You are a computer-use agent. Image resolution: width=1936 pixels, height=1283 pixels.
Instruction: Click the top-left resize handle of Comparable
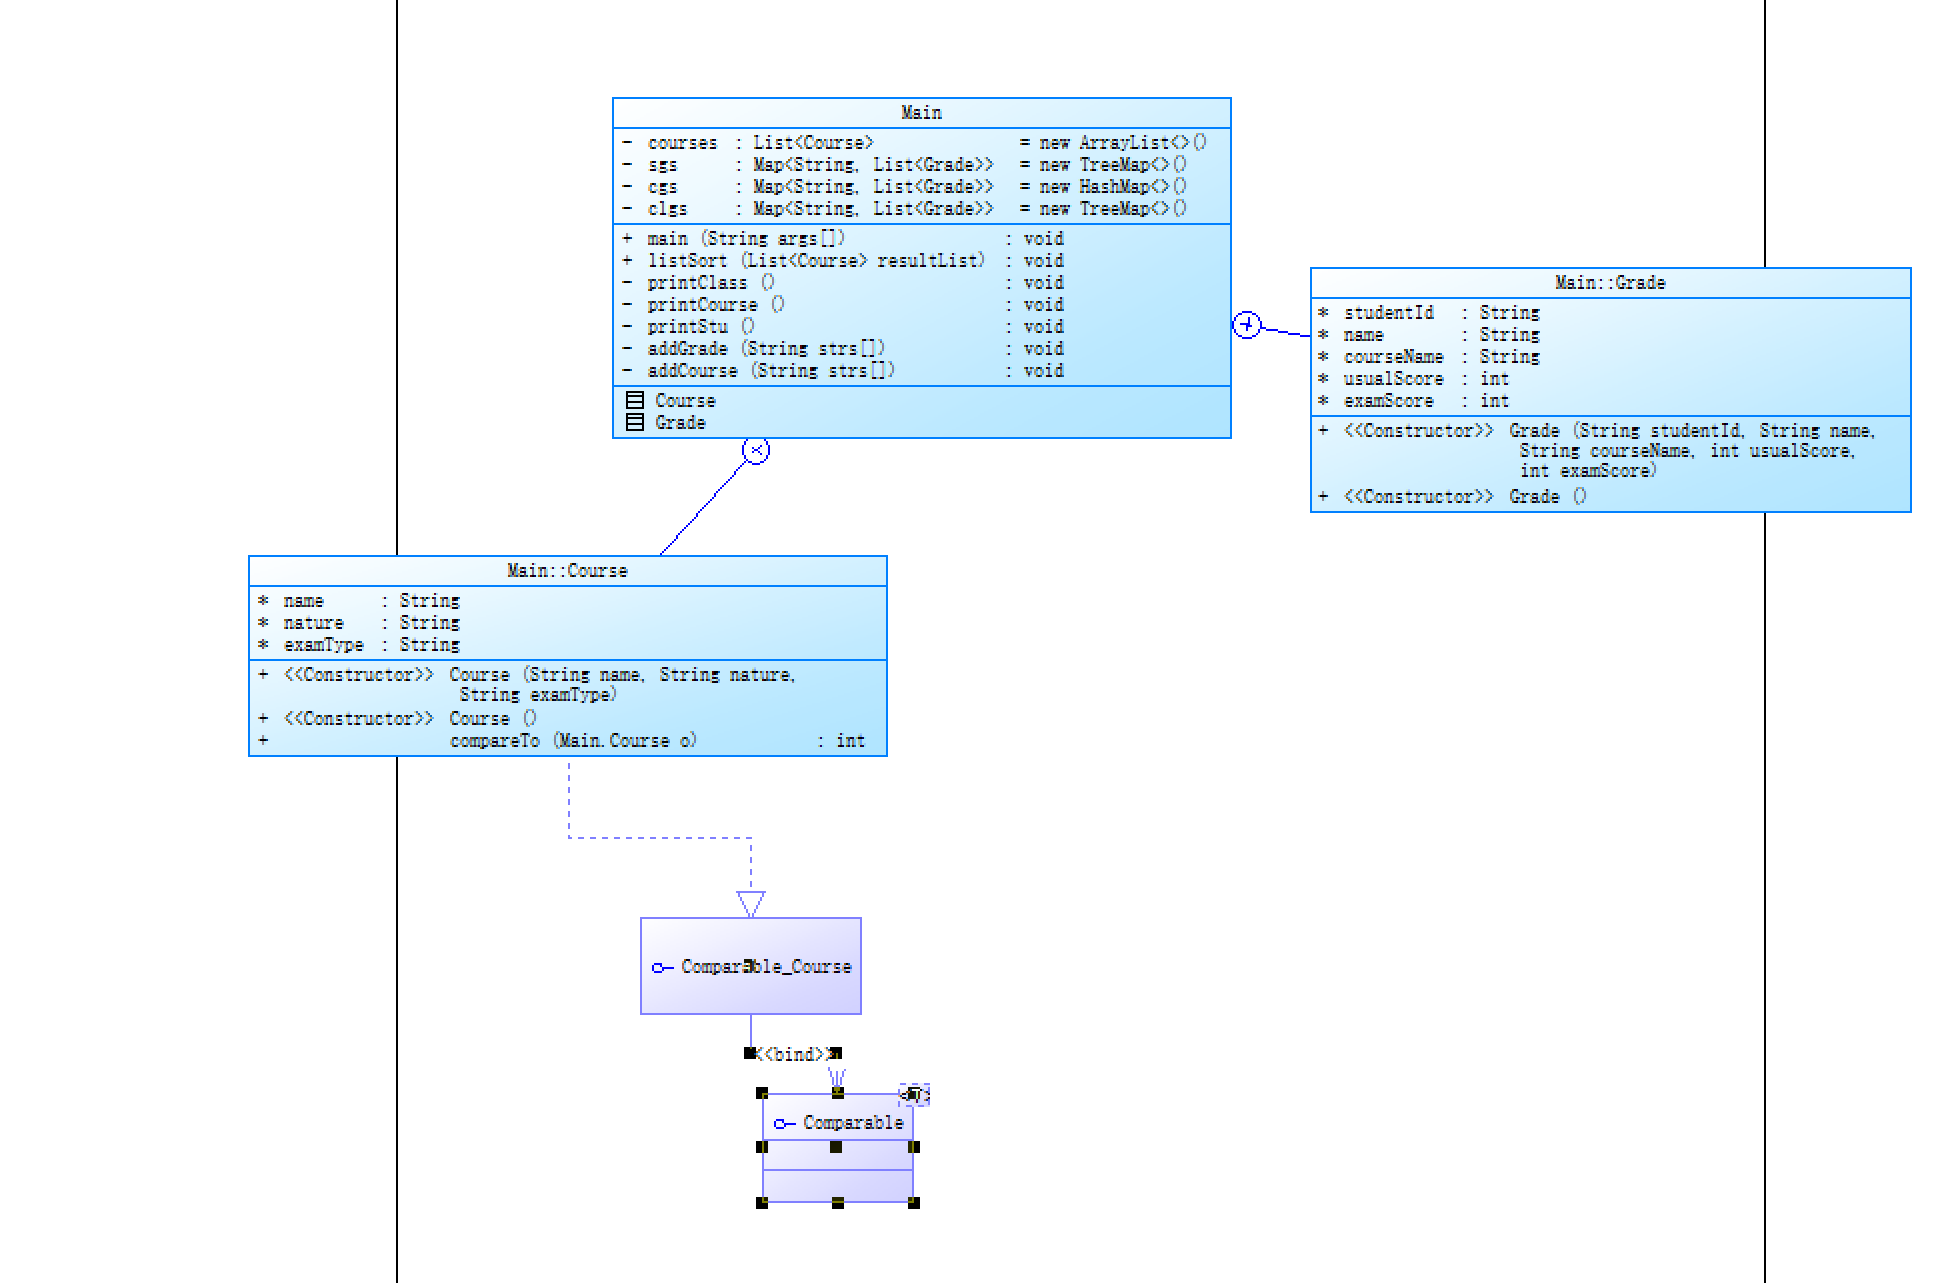762,1093
